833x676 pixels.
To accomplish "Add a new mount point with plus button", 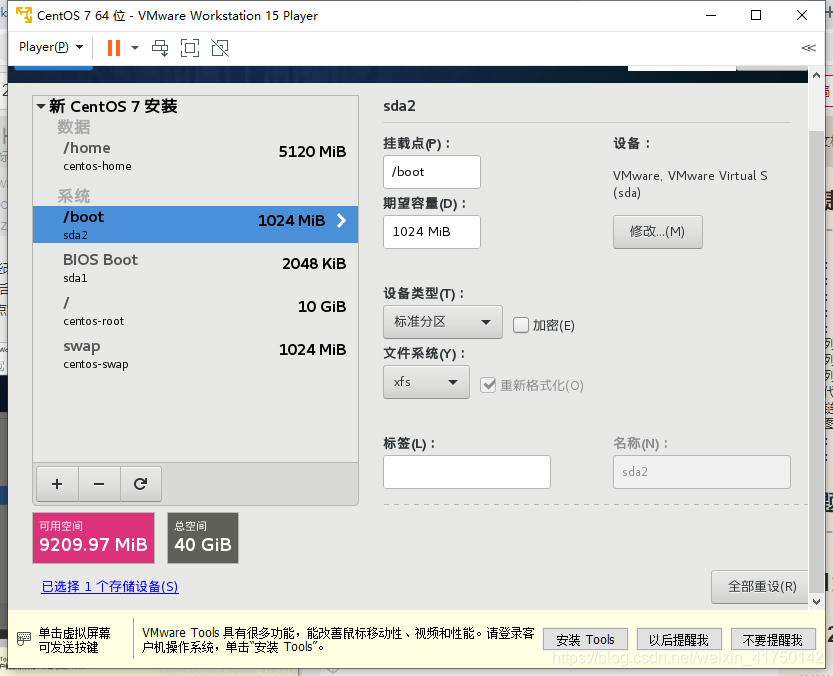I will [x=57, y=484].
